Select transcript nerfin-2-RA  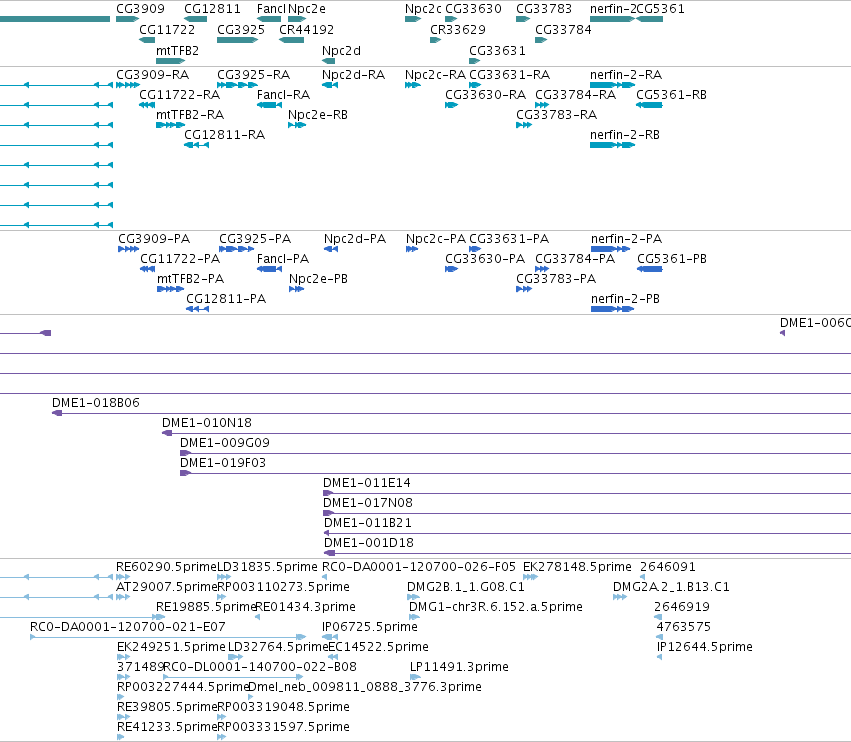tap(613, 85)
